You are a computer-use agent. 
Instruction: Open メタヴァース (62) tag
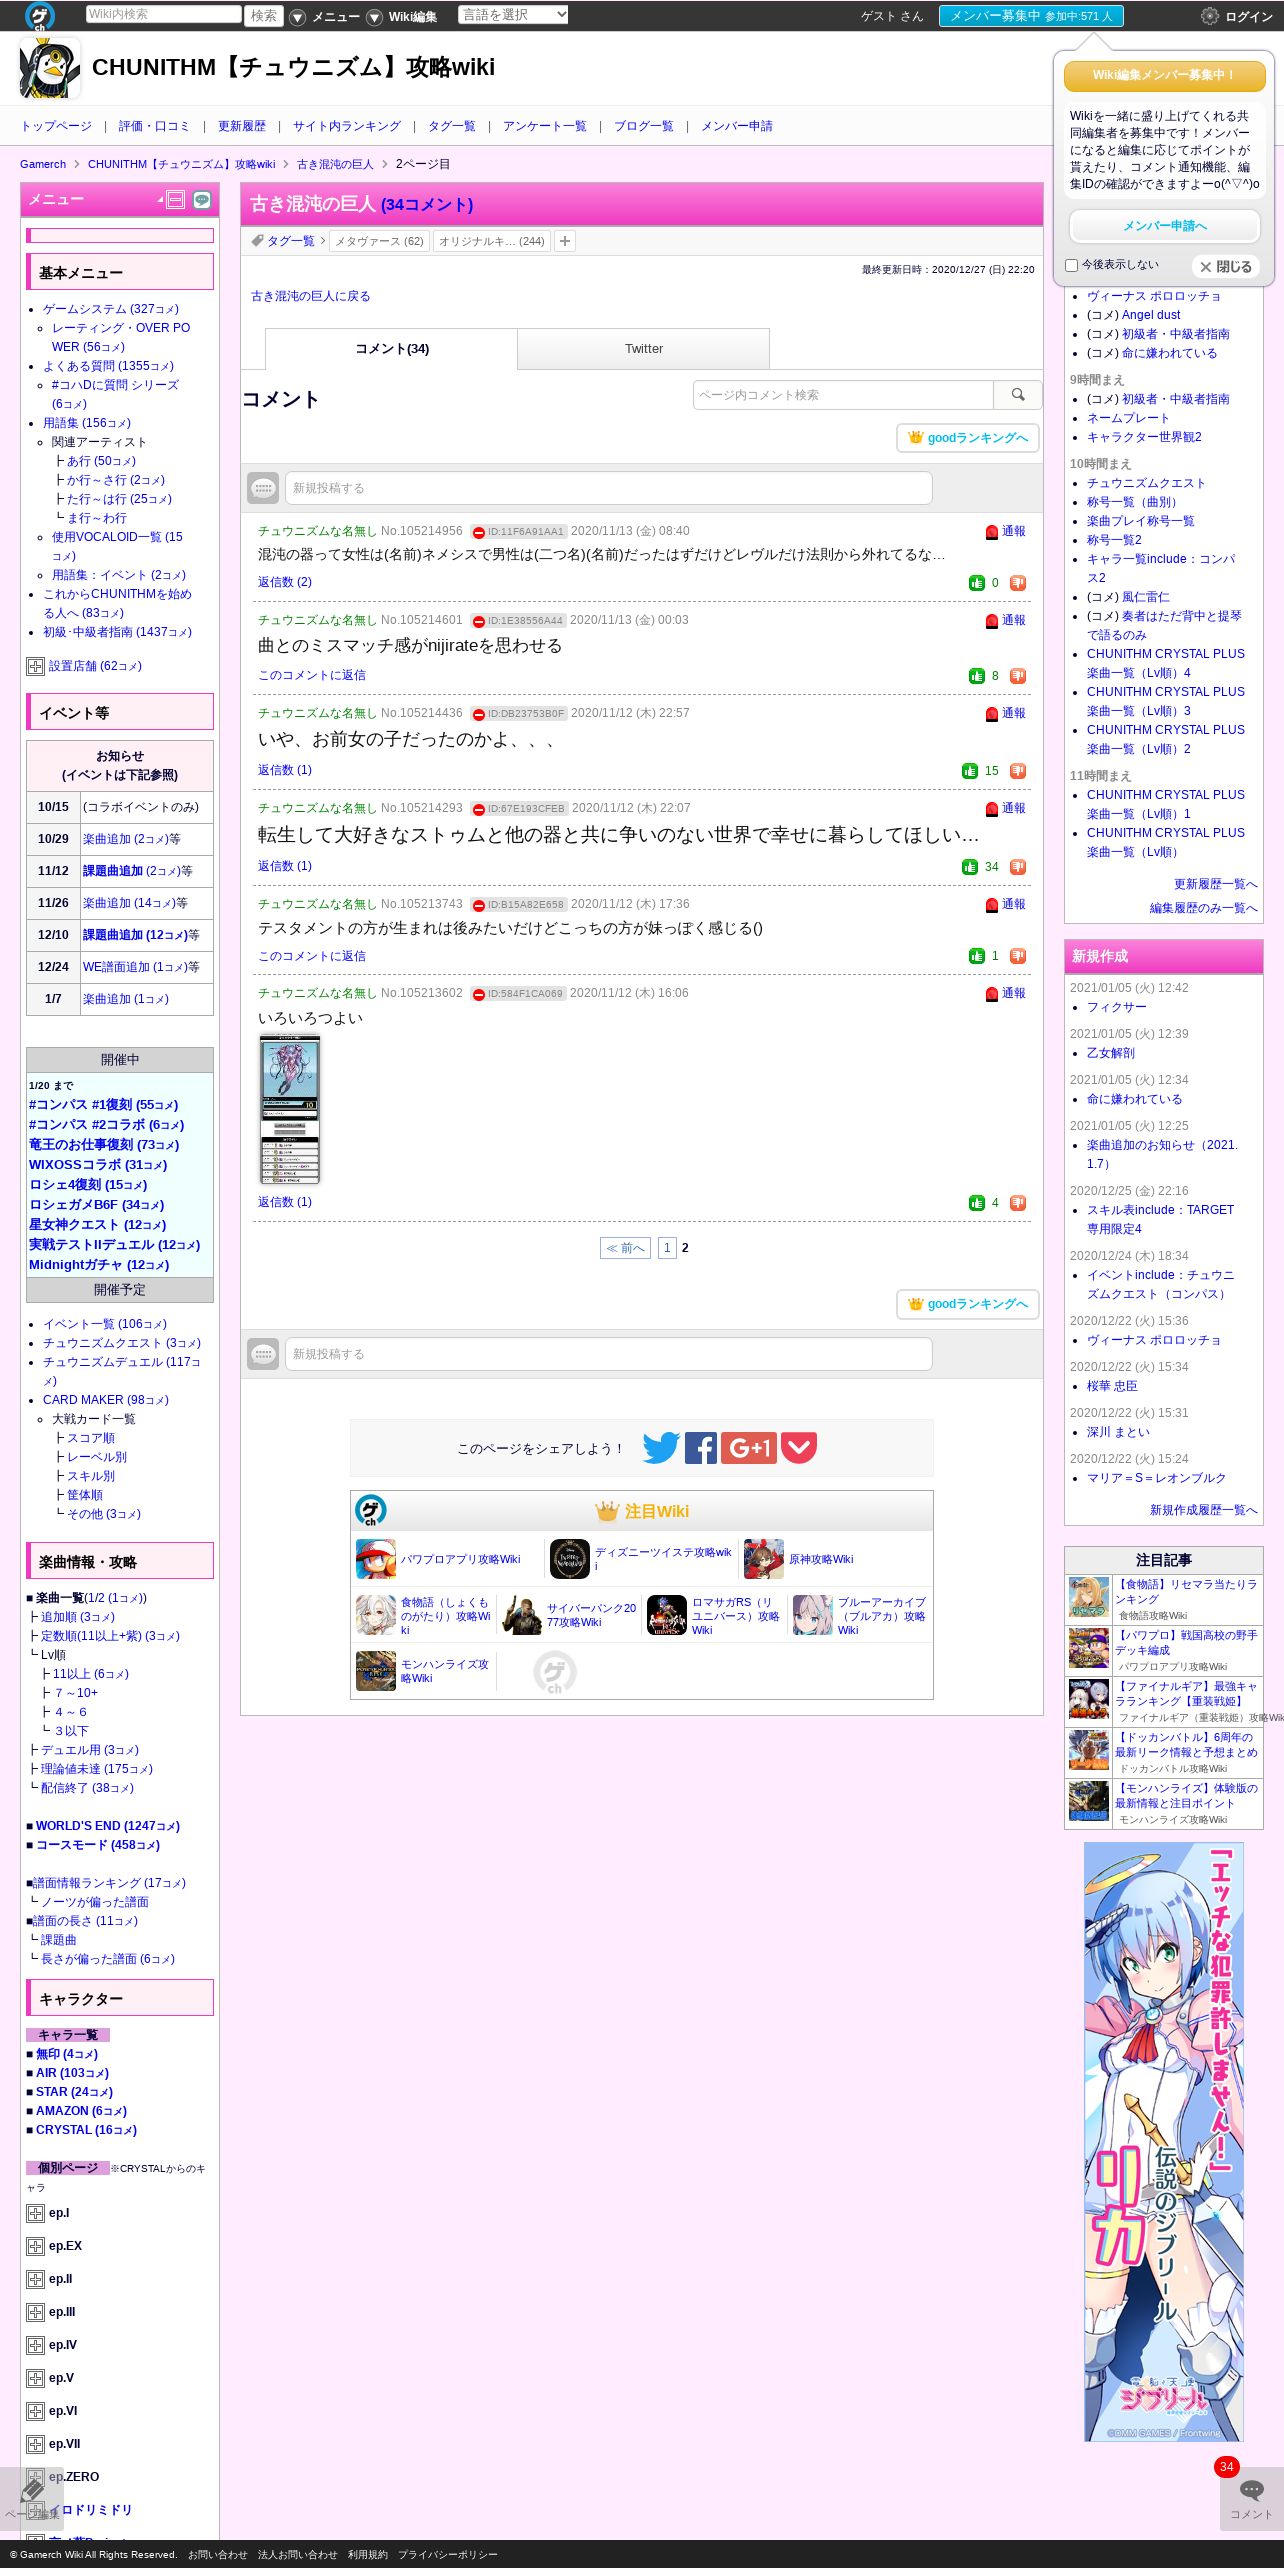[x=379, y=241]
